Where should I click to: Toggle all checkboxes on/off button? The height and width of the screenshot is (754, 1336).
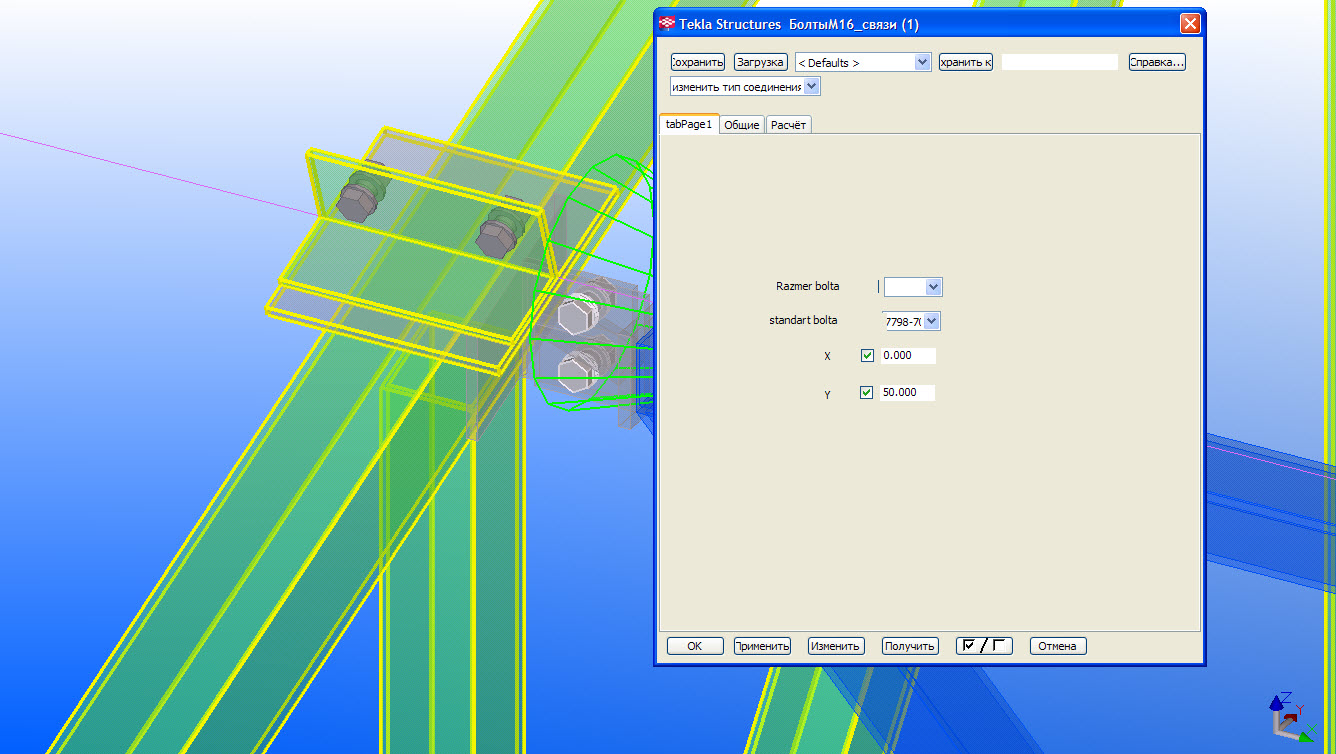tap(984, 646)
